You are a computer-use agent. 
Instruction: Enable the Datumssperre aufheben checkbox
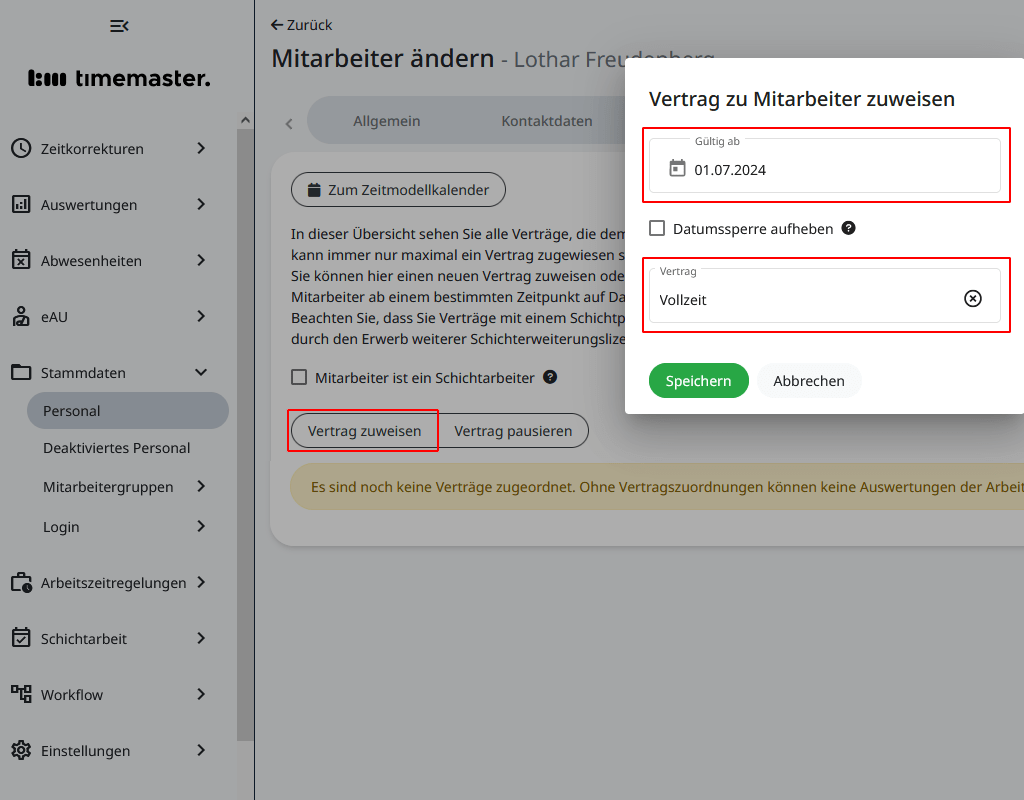(x=657, y=228)
